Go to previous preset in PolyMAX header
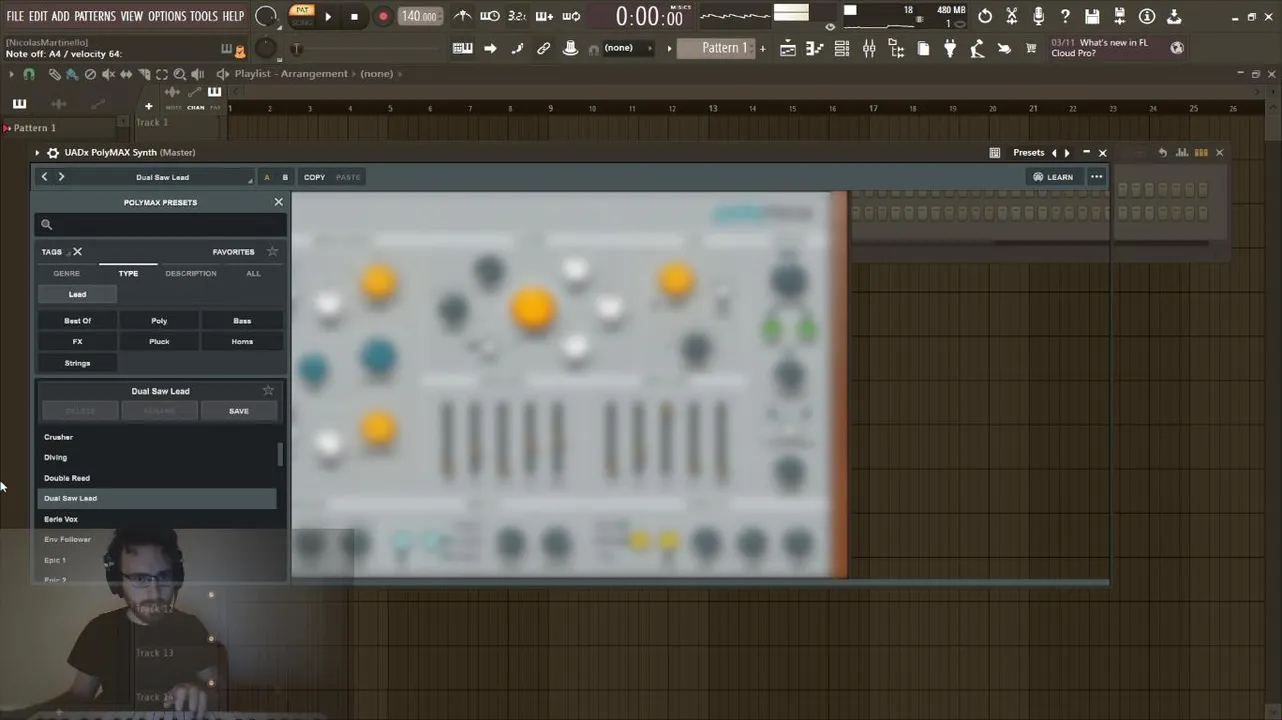This screenshot has width=1282, height=720. (x=44, y=177)
